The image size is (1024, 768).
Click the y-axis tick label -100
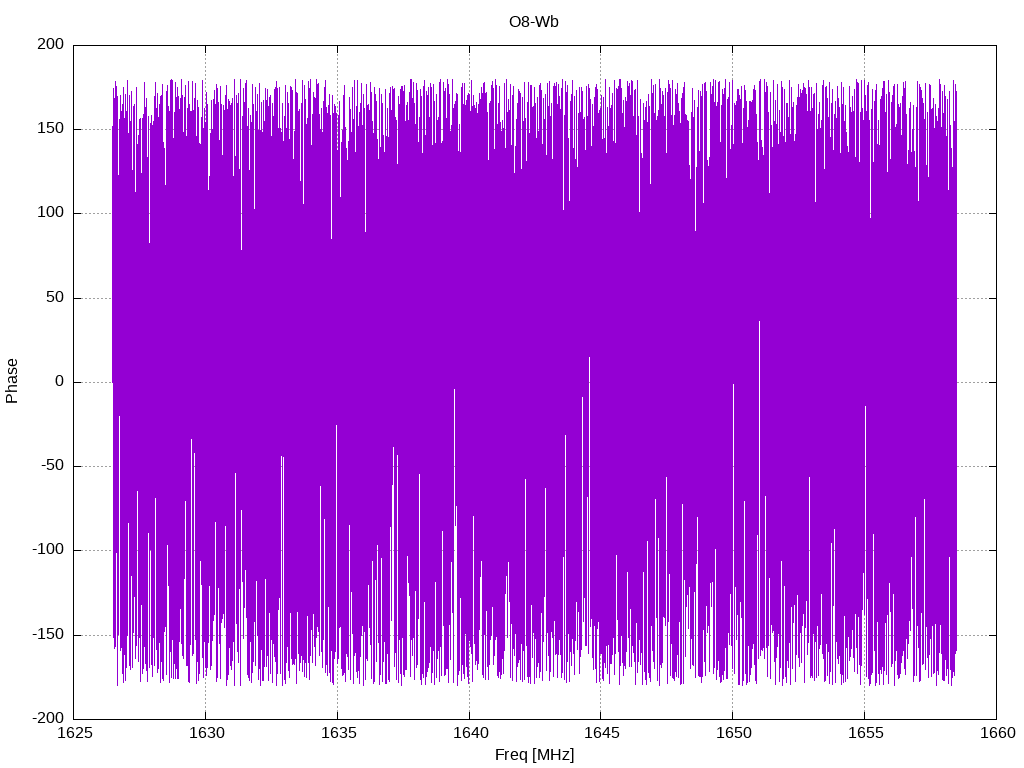click(x=48, y=550)
